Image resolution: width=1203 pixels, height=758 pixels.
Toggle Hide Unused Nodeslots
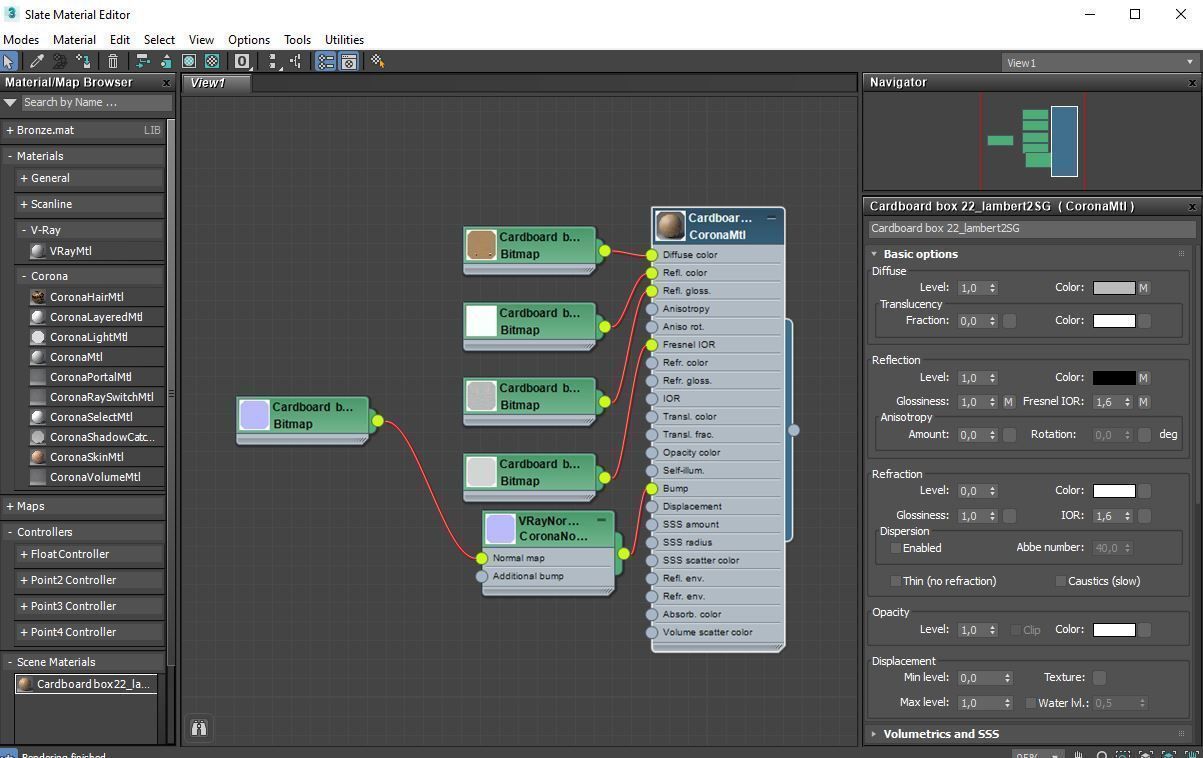coord(165,61)
